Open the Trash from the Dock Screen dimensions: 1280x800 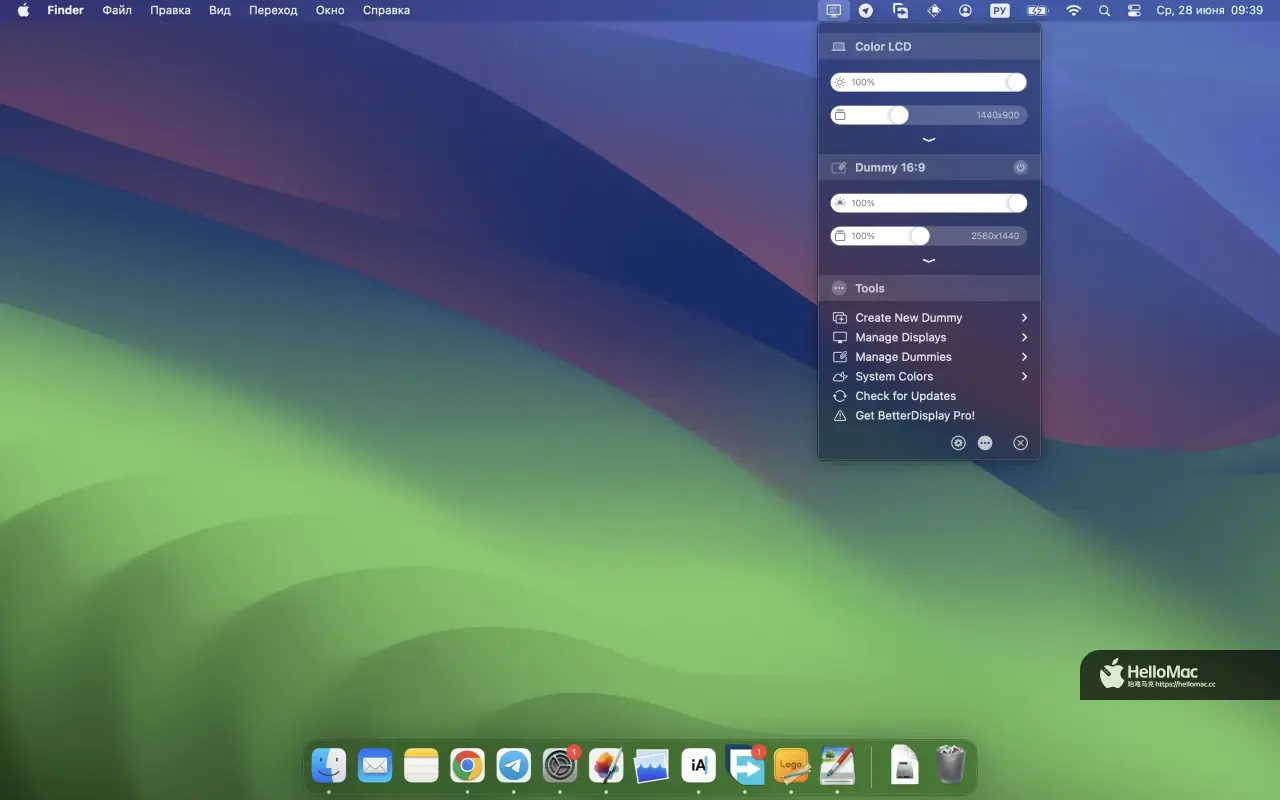pos(951,766)
